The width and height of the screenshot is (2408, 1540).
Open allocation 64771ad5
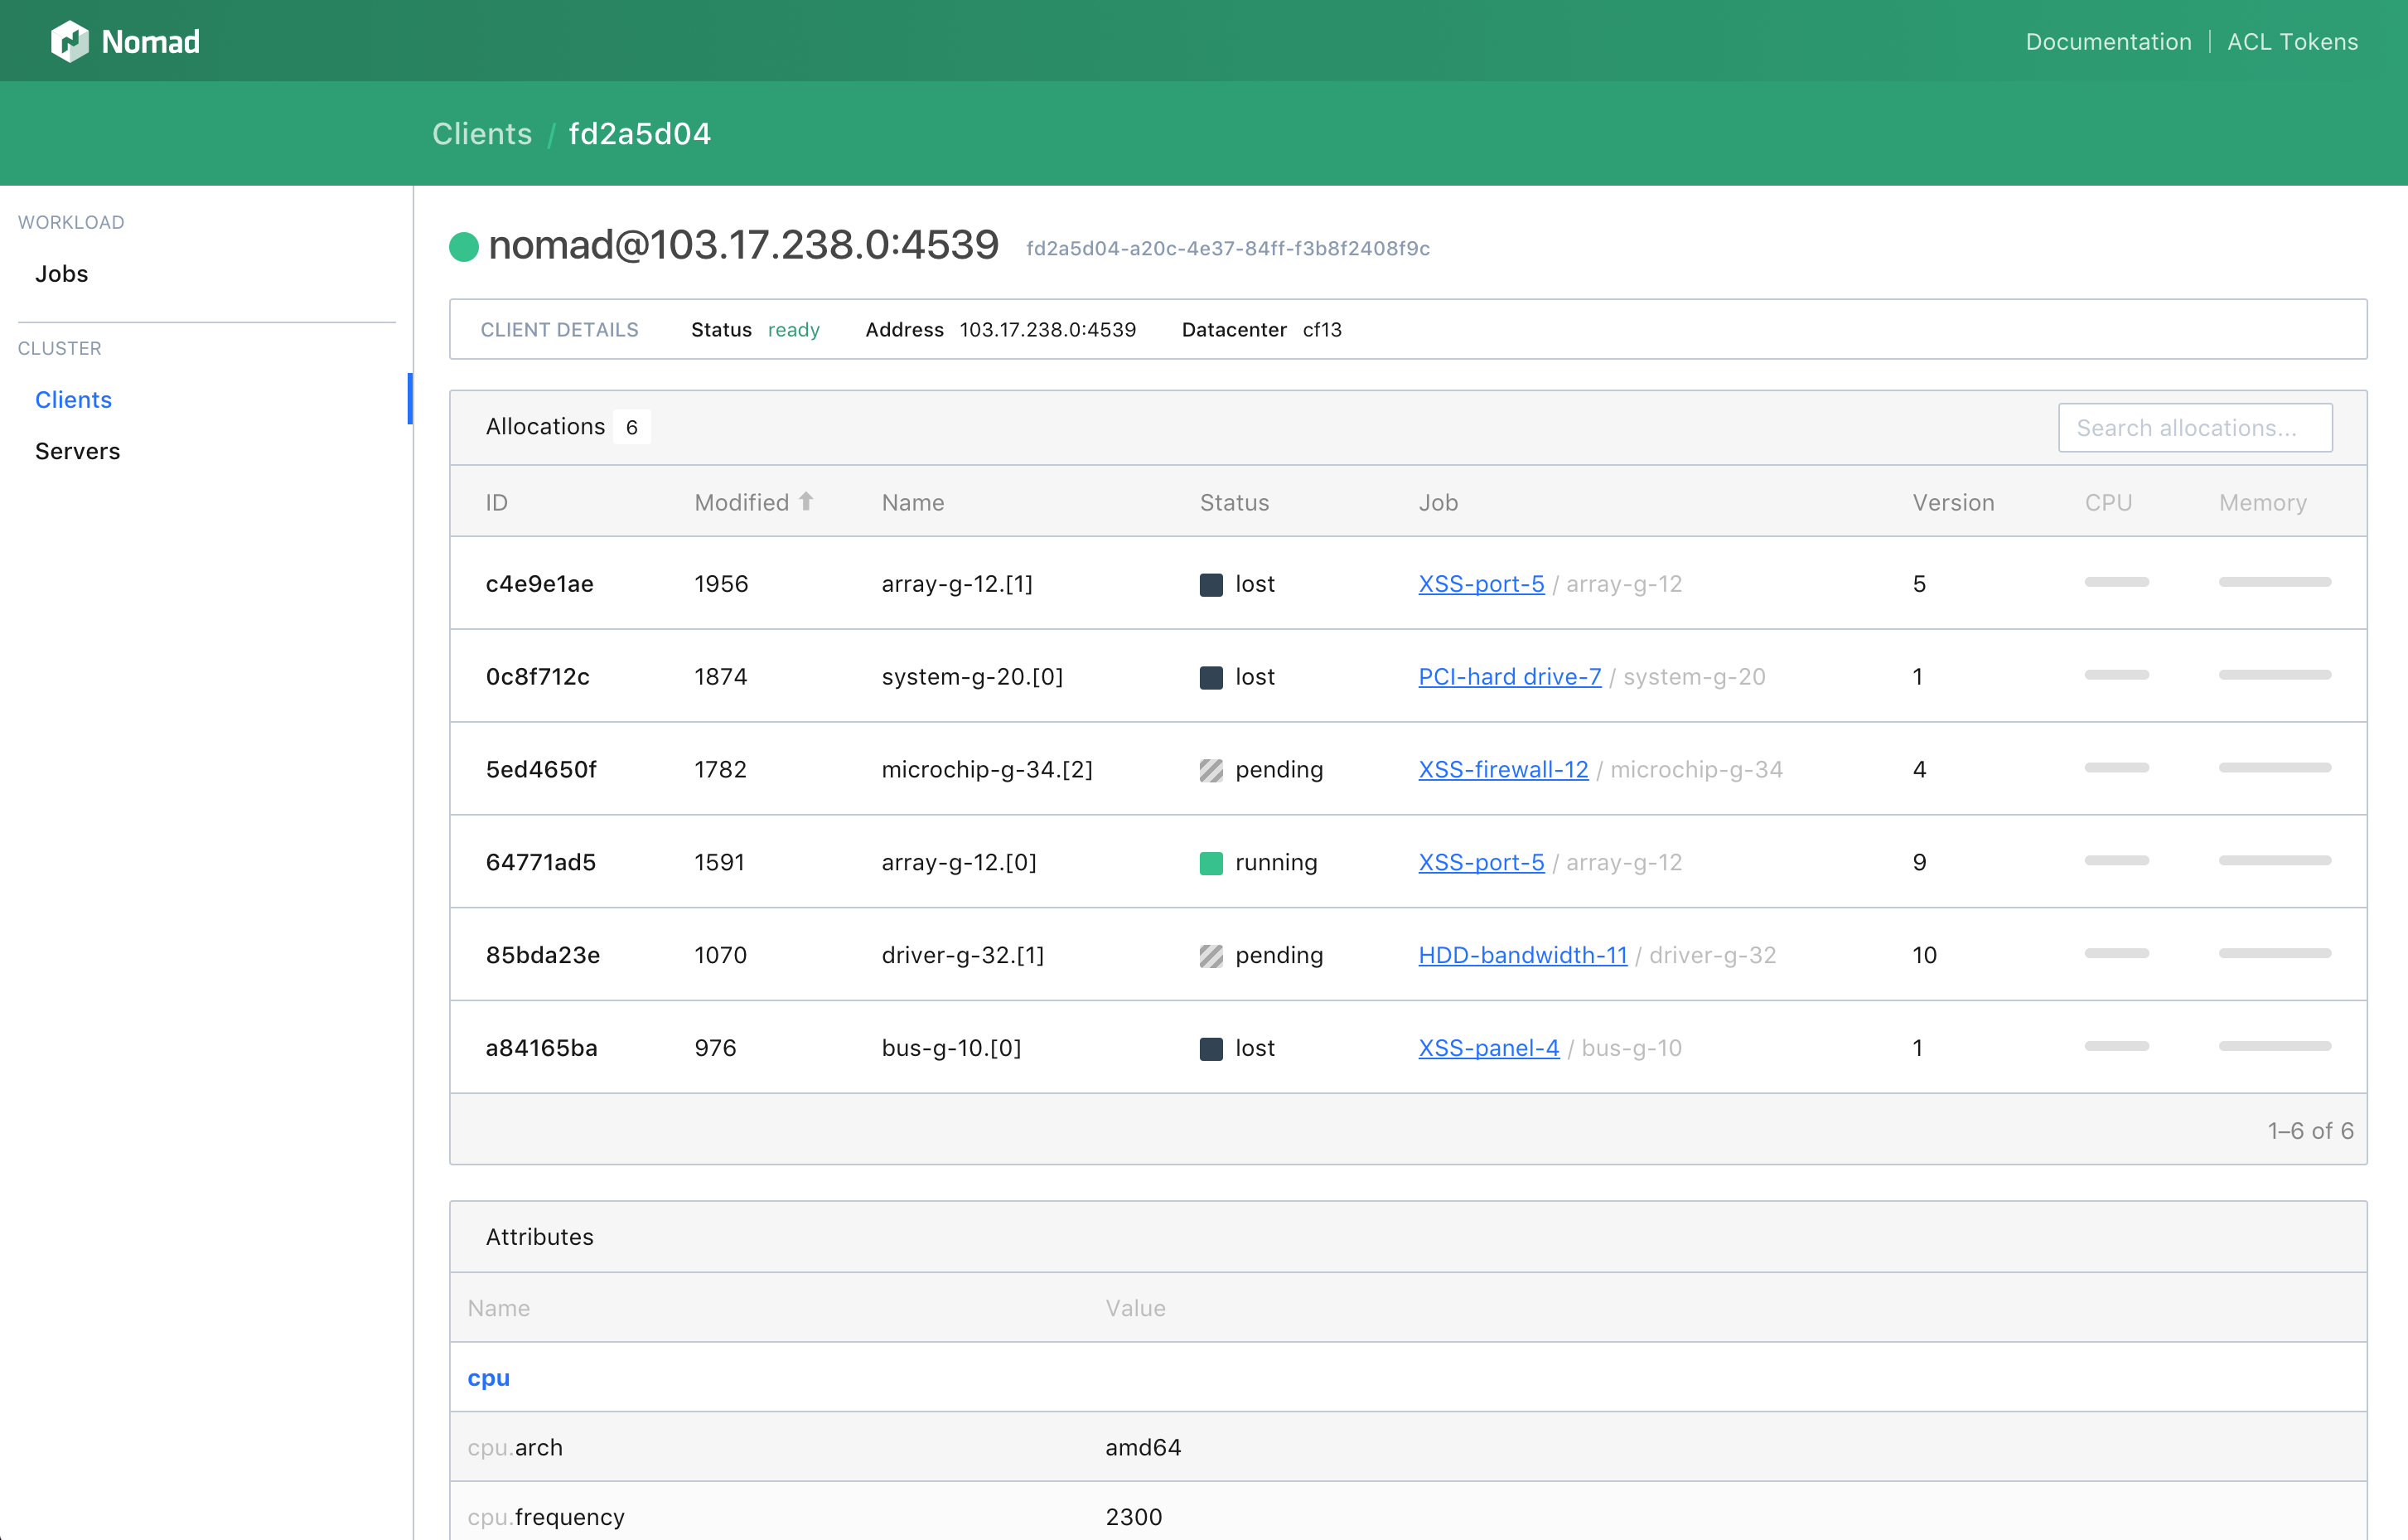click(x=541, y=863)
